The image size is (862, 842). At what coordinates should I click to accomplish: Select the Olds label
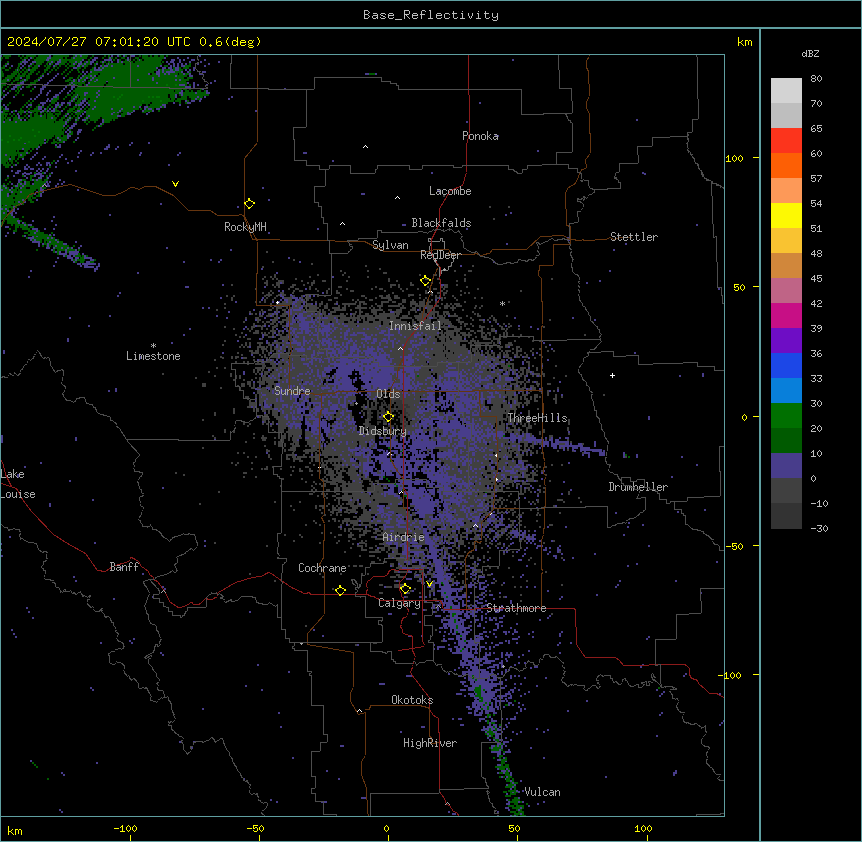(x=388, y=394)
